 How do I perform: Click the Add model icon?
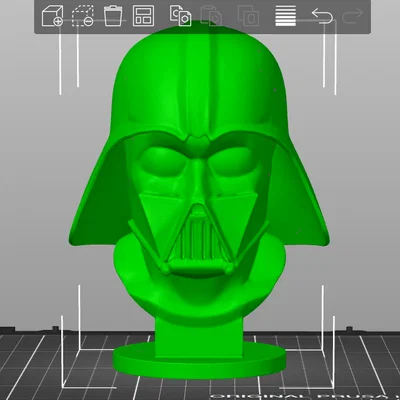[52, 16]
